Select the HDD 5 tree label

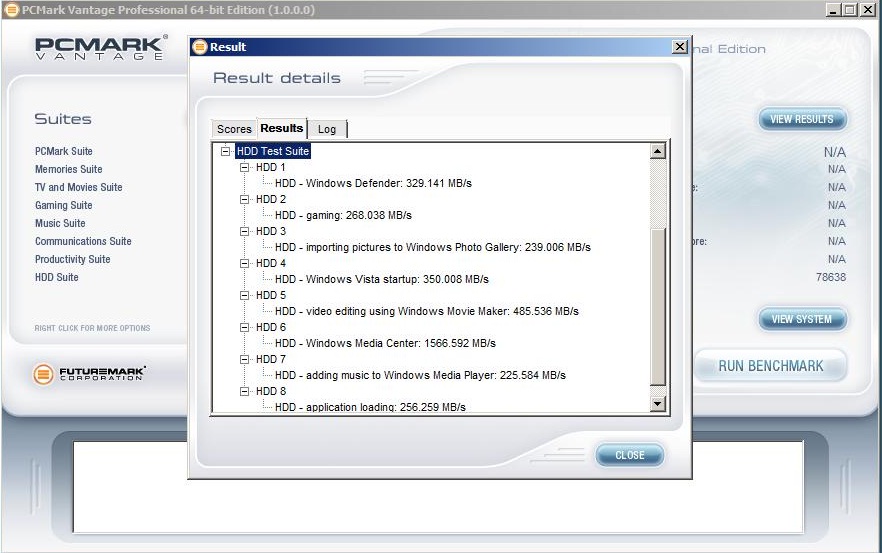tap(271, 296)
